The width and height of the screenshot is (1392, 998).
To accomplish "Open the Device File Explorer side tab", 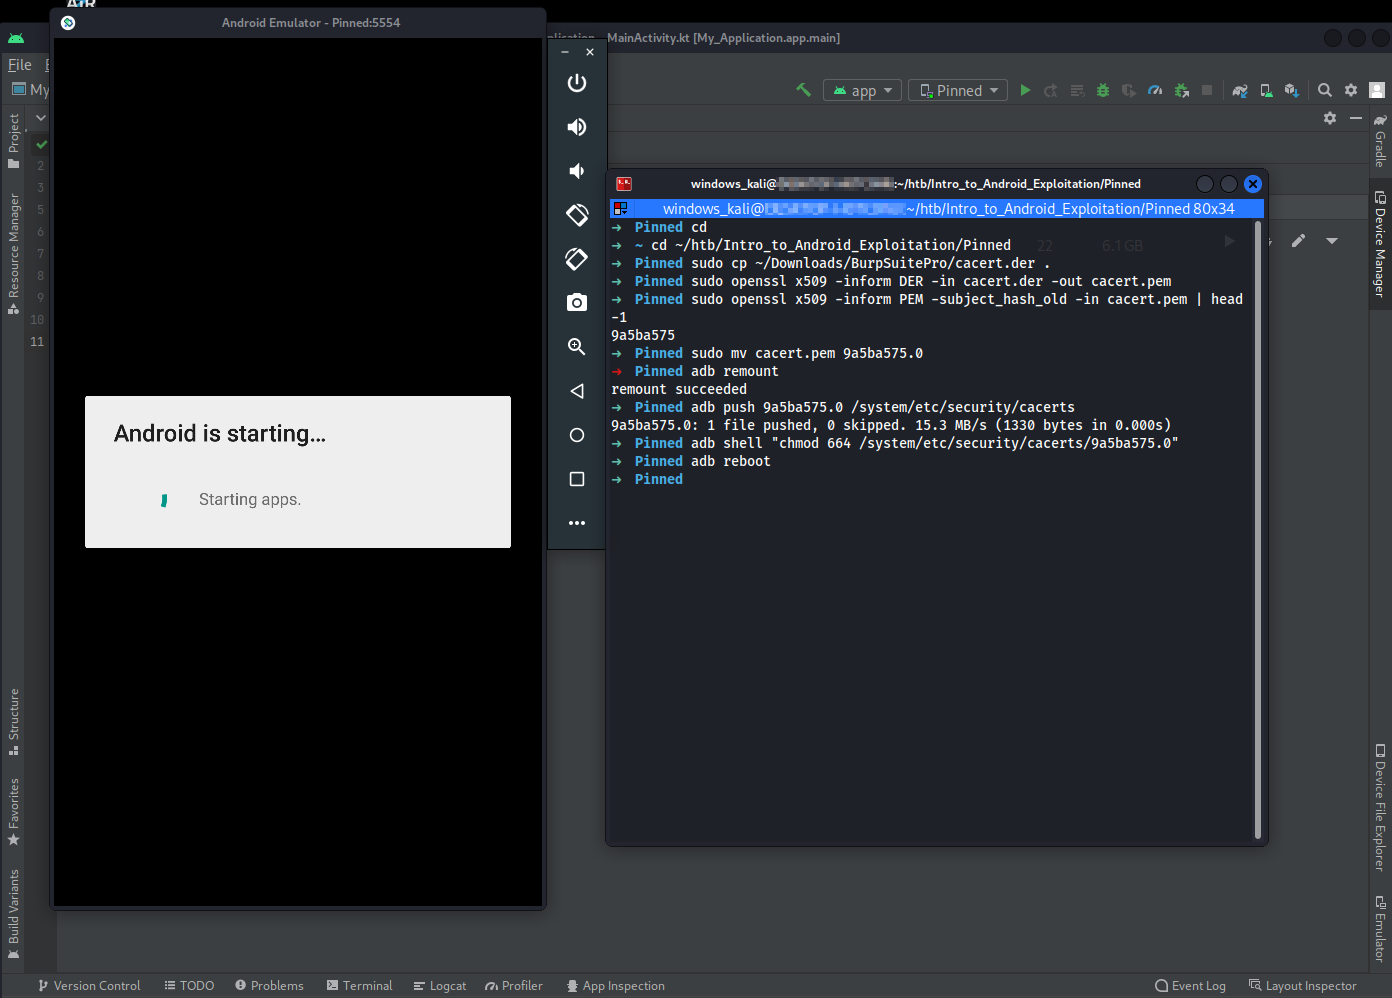I will (1380, 807).
